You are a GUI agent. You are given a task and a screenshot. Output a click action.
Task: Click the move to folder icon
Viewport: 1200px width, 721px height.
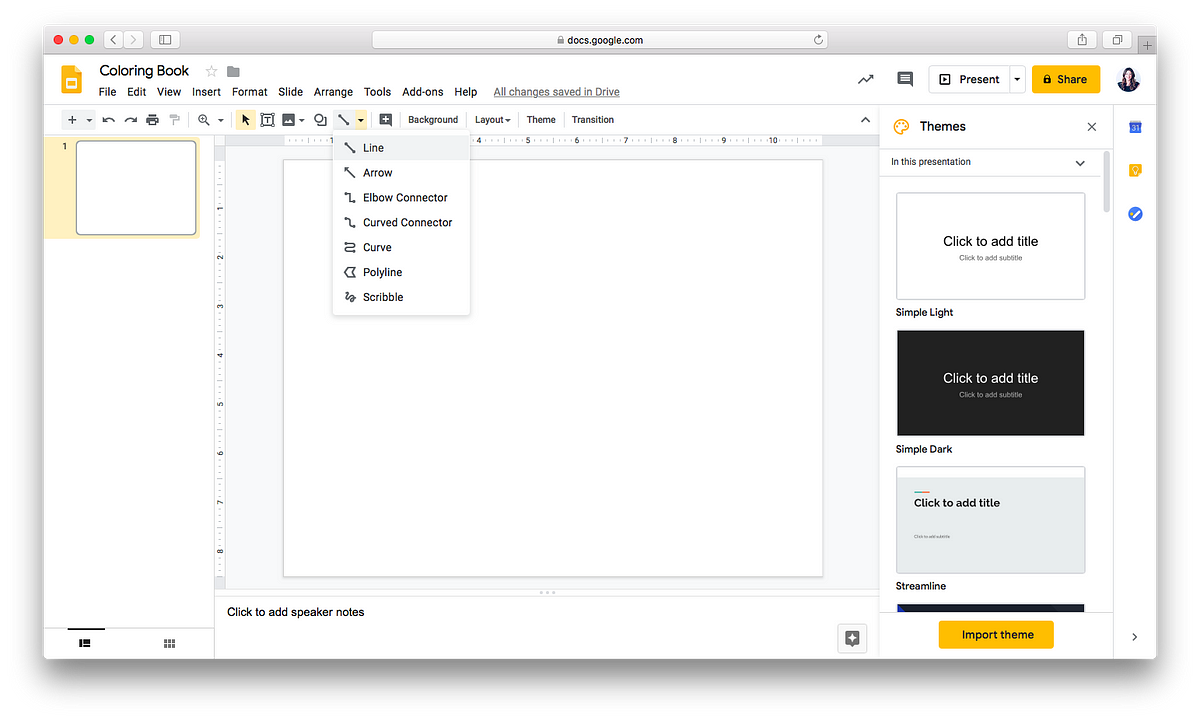(233, 71)
